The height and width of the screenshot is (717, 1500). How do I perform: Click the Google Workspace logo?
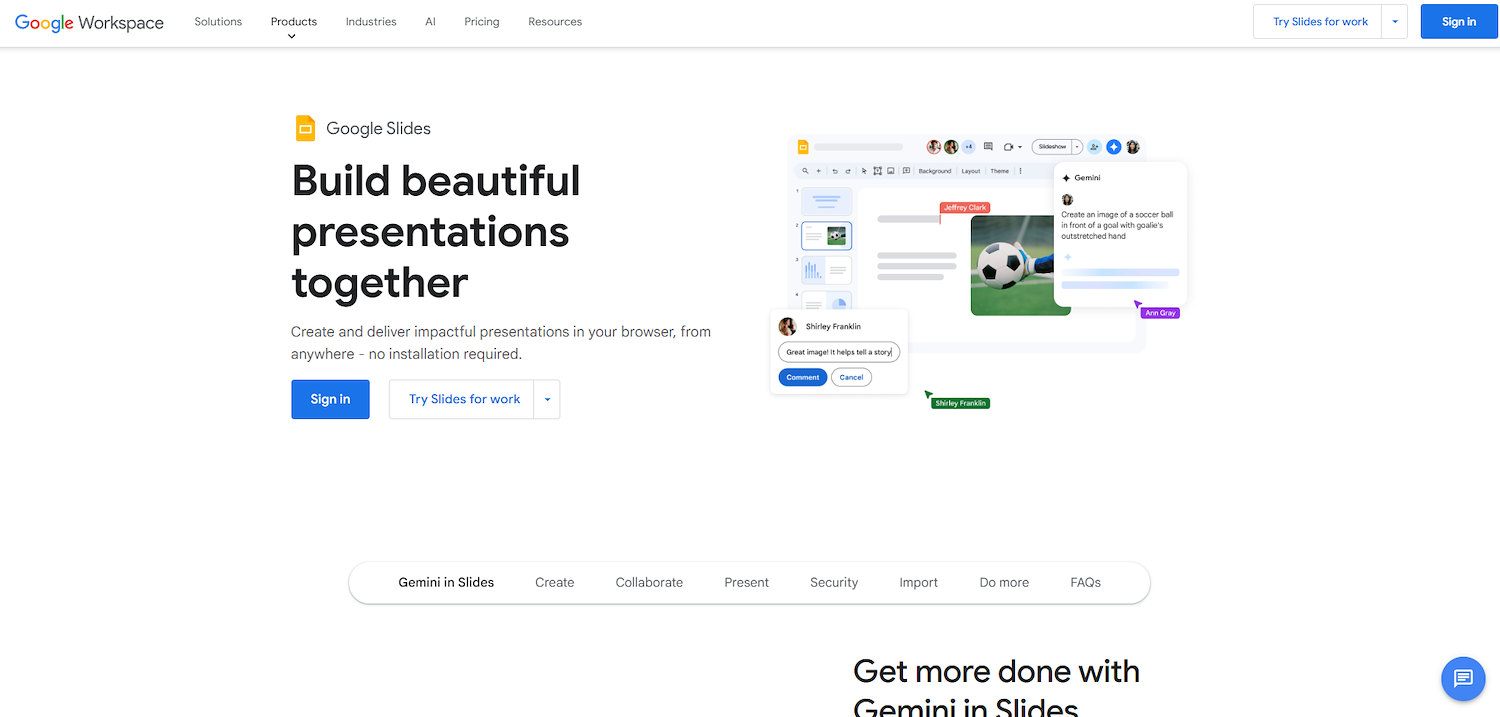(x=89, y=22)
